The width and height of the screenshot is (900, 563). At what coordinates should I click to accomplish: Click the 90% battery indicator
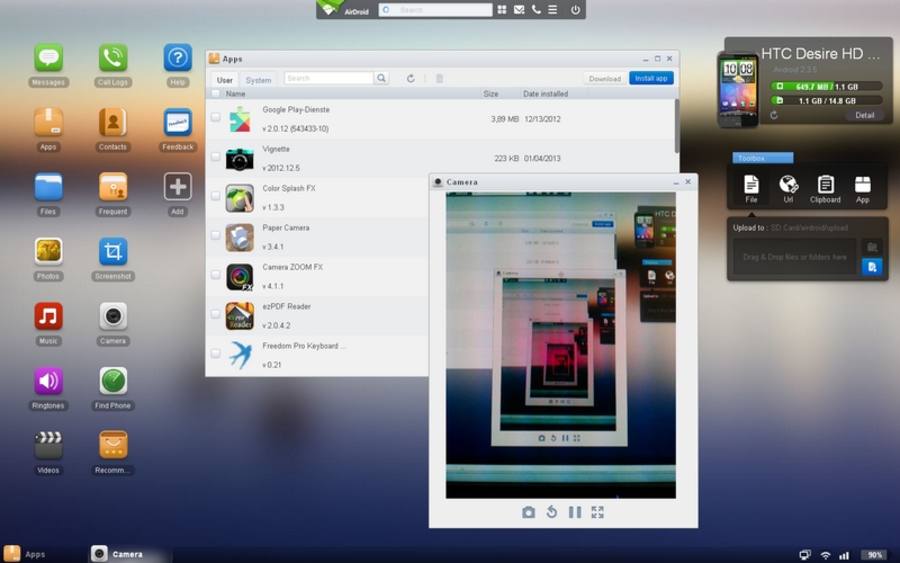[874, 555]
